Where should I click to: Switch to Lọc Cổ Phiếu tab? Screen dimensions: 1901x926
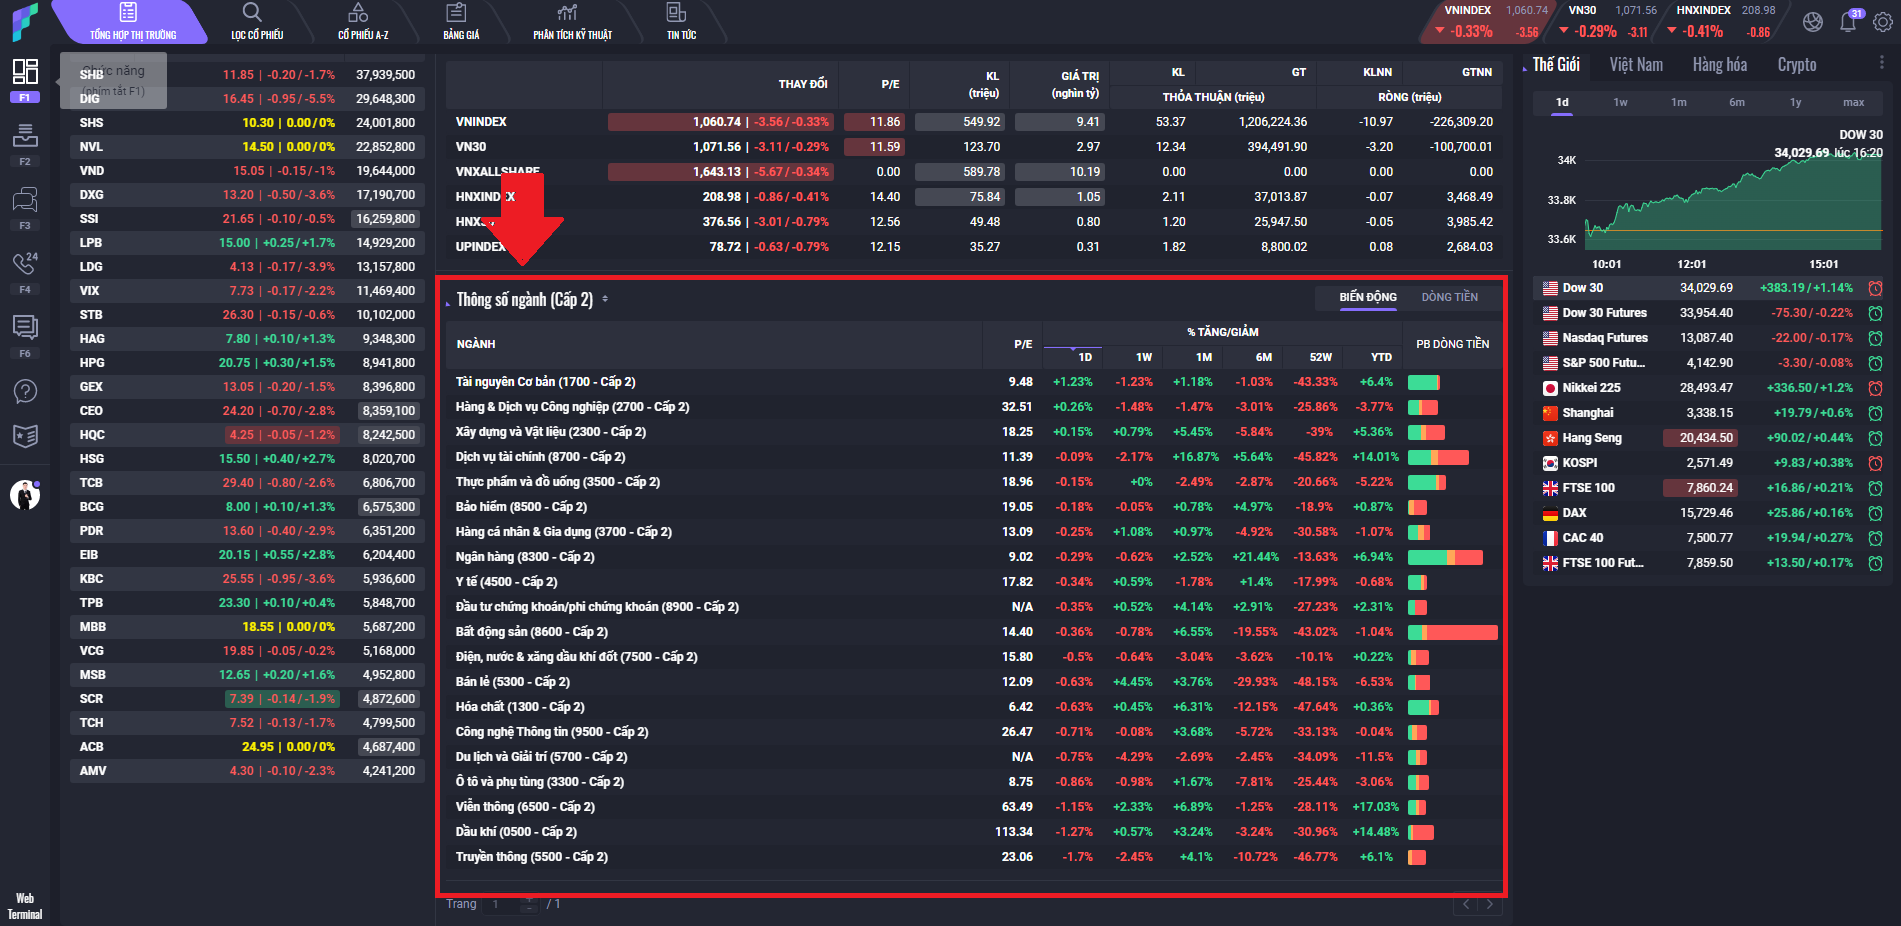(x=257, y=22)
